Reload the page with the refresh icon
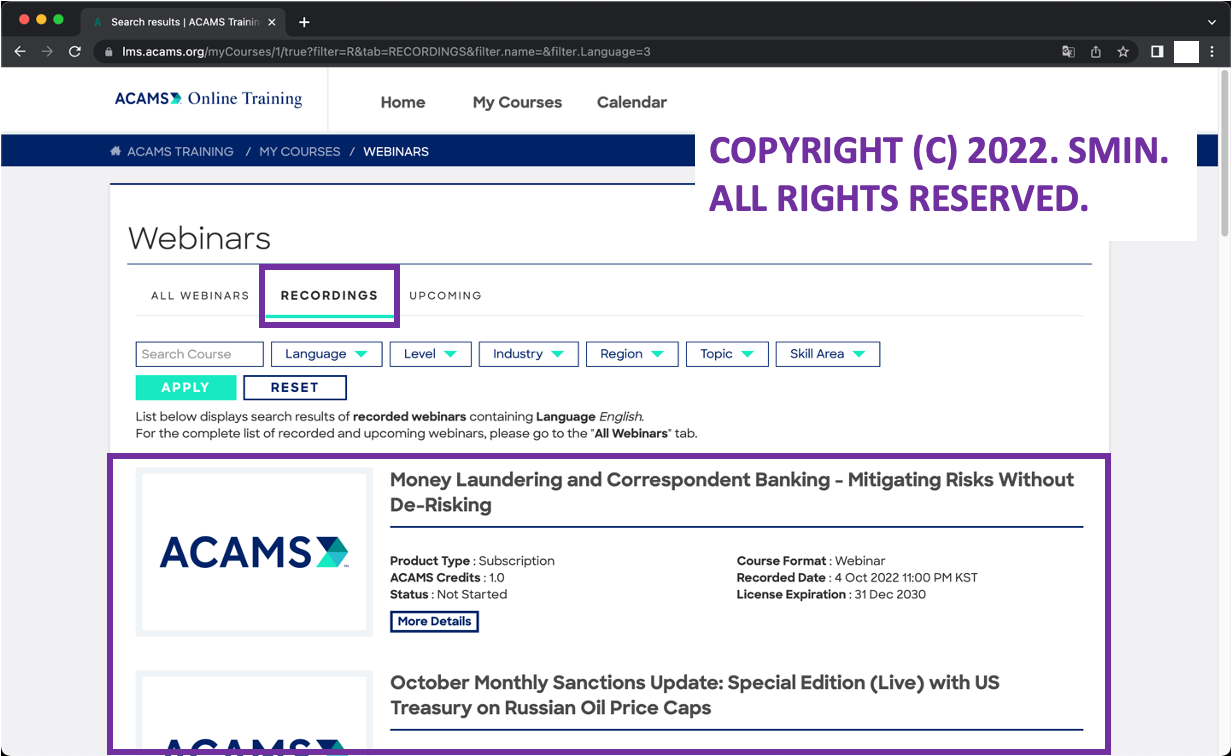This screenshot has width=1232, height=756. pyautogui.click(x=75, y=51)
